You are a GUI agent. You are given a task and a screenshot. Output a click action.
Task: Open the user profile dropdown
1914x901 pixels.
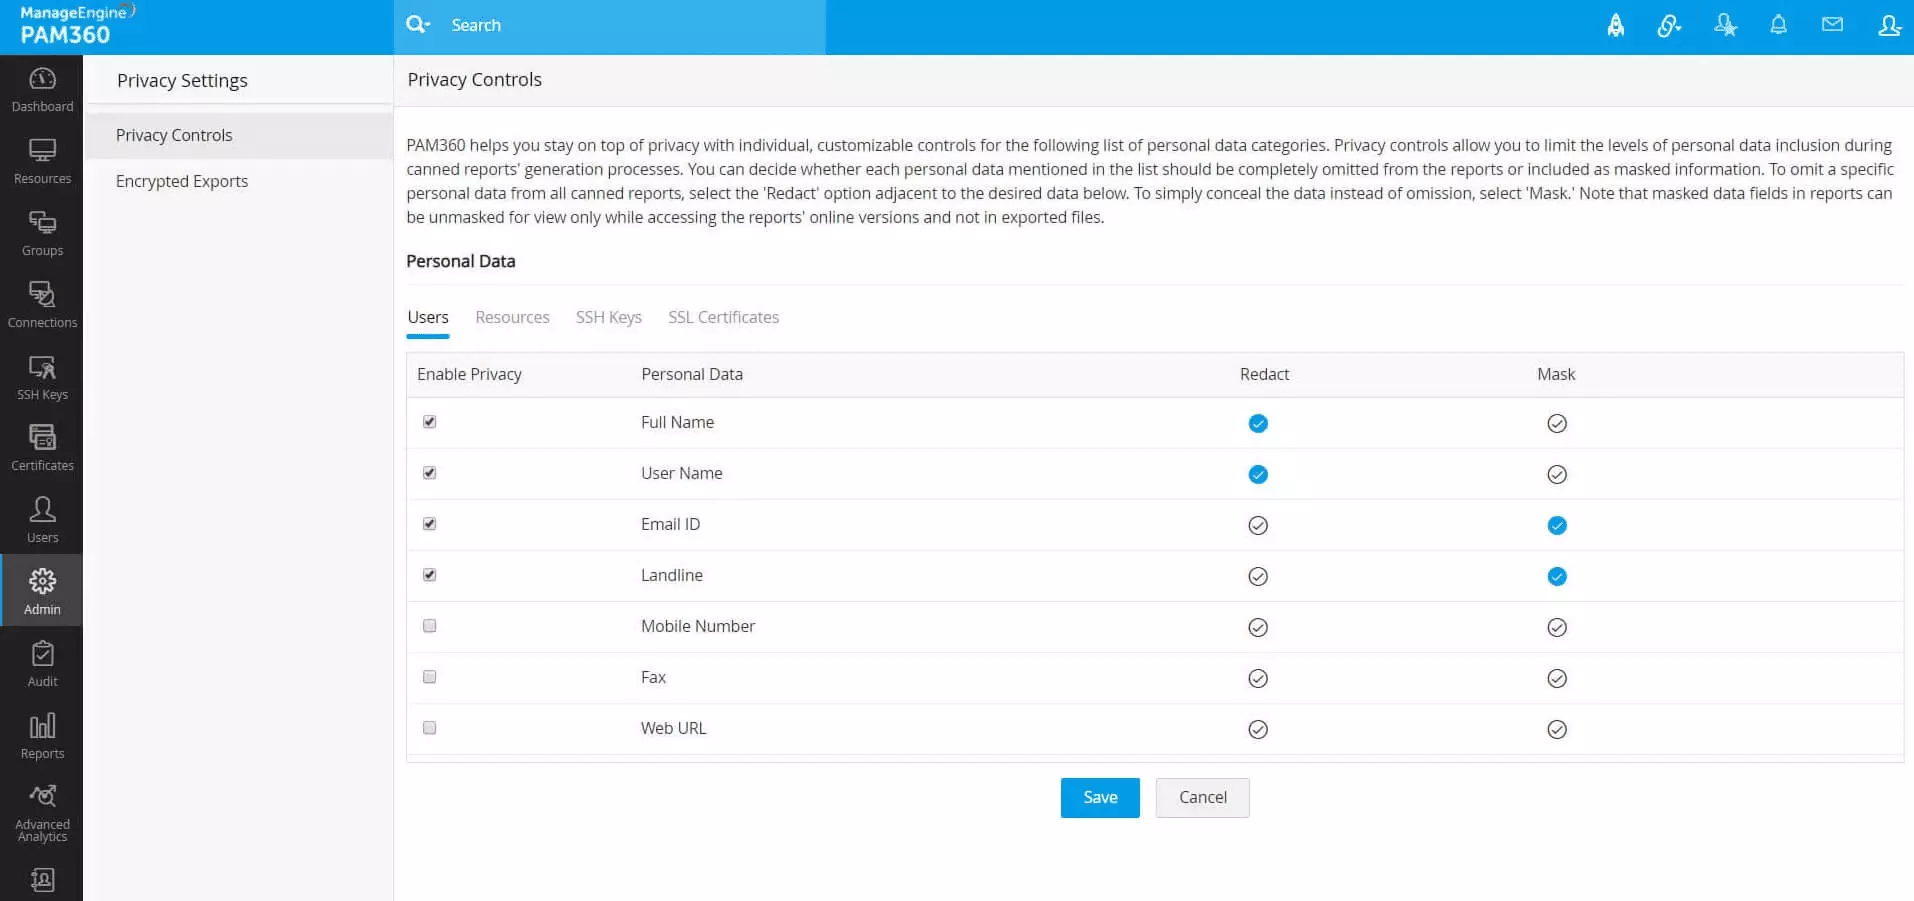click(x=1888, y=24)
